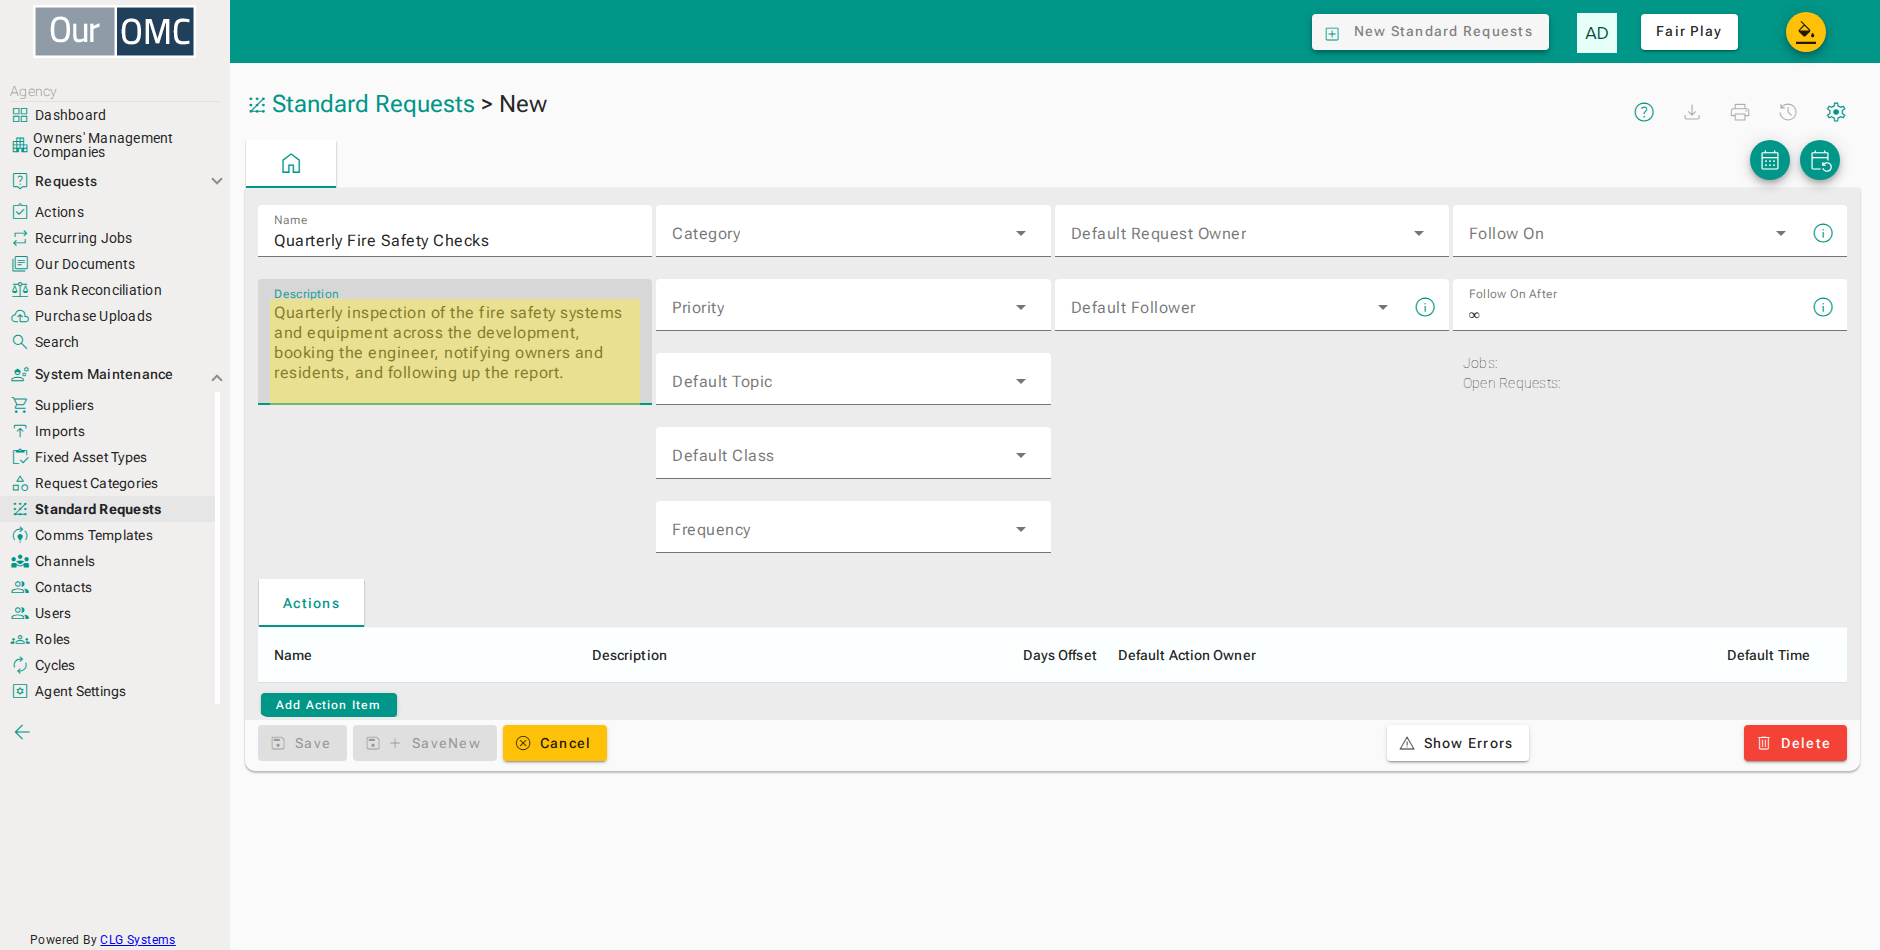Click the green calendar round button
The image size is (1880, 950).
(1770, 160)
